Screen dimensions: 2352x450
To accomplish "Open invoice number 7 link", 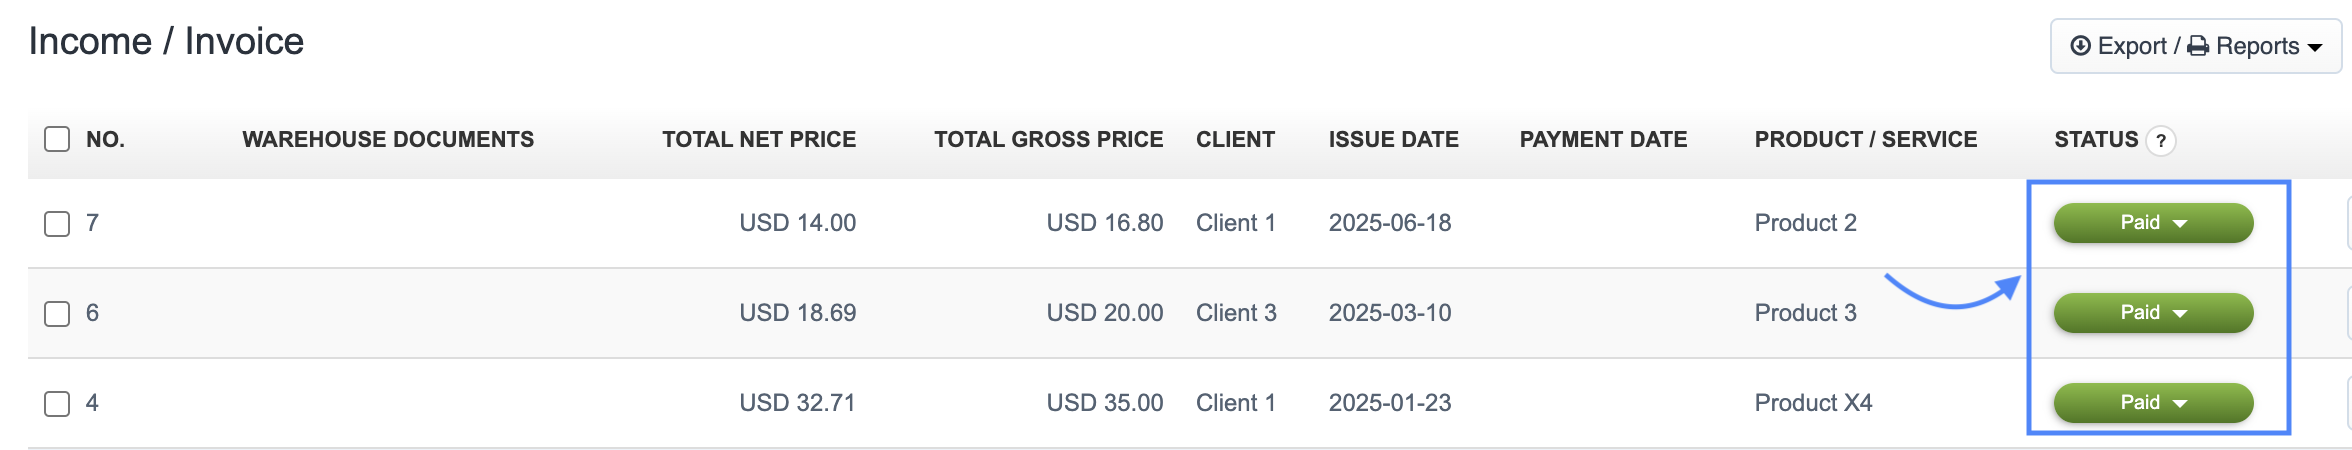I will click(x=92, y=223).
